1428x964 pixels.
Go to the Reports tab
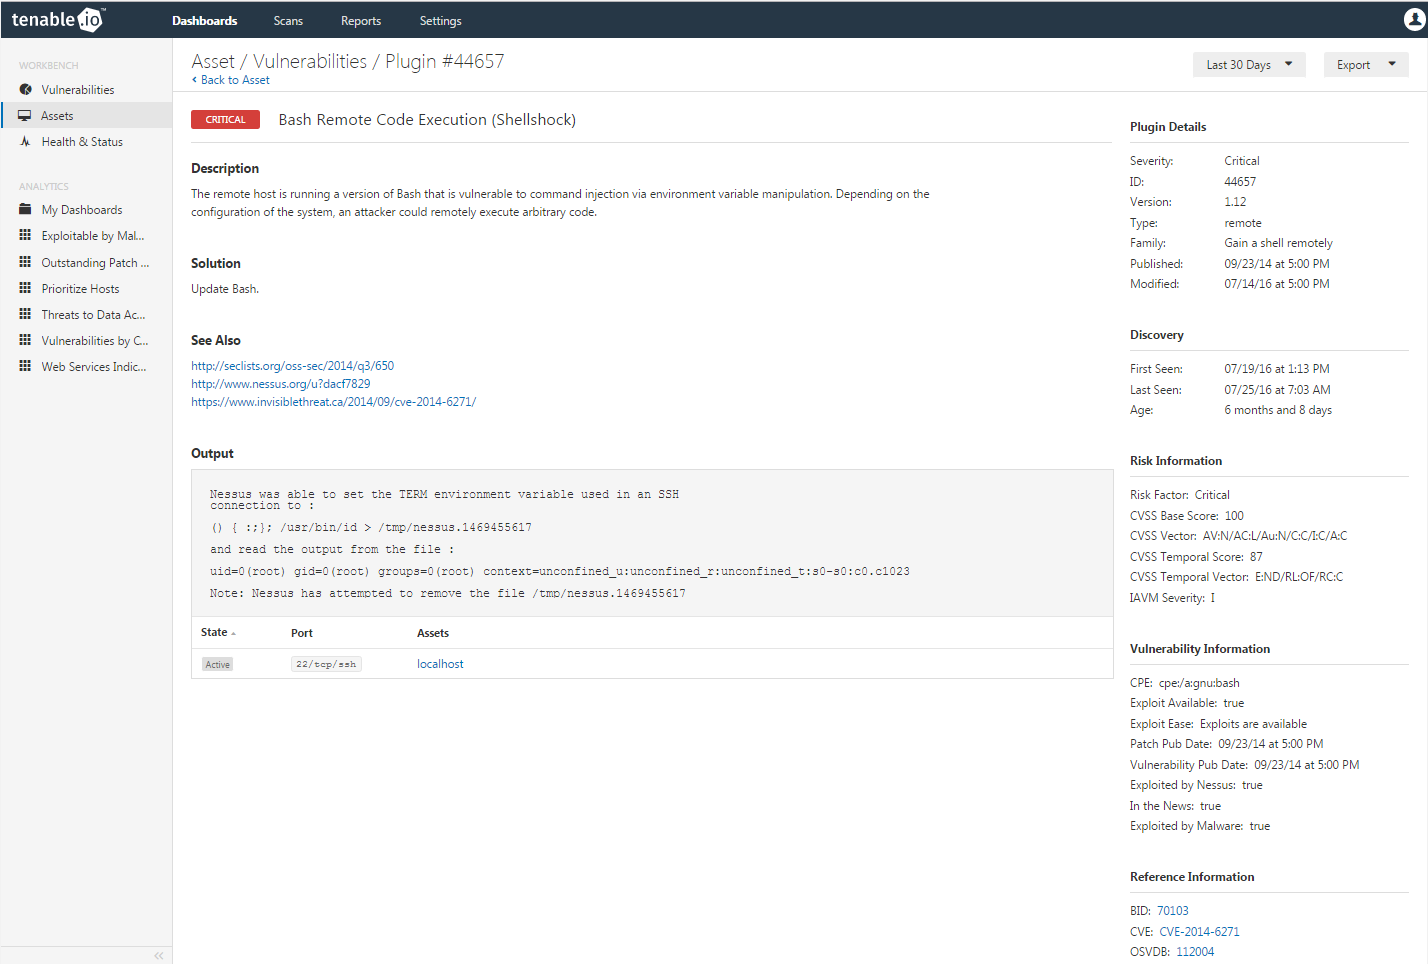[360, 21]
